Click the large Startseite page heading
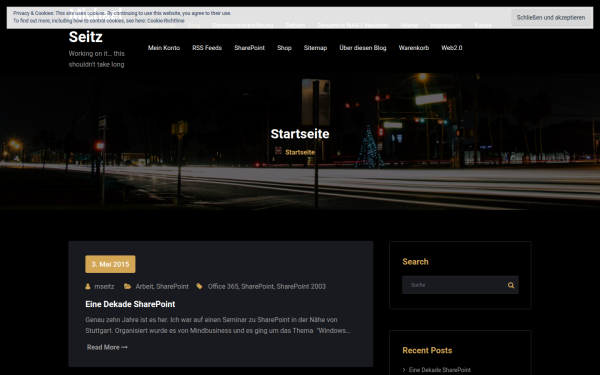The height and width of the screenshot is (375, 600). [300, 134]
